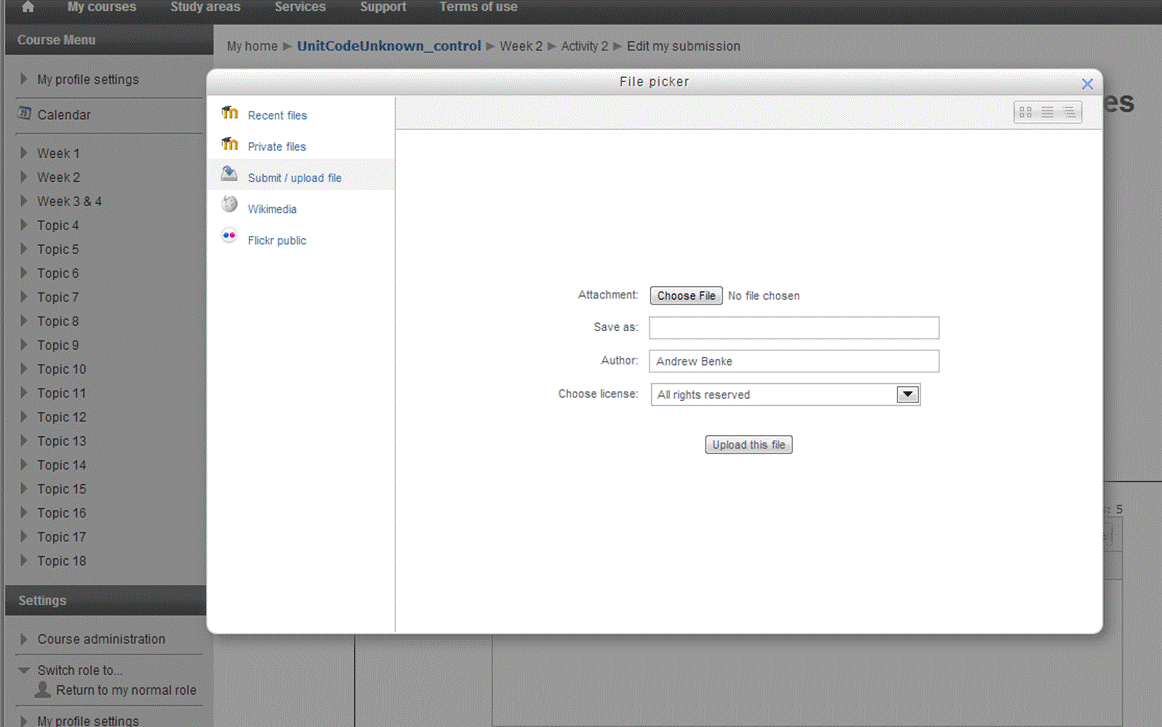The width and height of the screenshot is (1162, 727).
Task: Select Topic 13 in Course Menu
Action: coord(62,441)
